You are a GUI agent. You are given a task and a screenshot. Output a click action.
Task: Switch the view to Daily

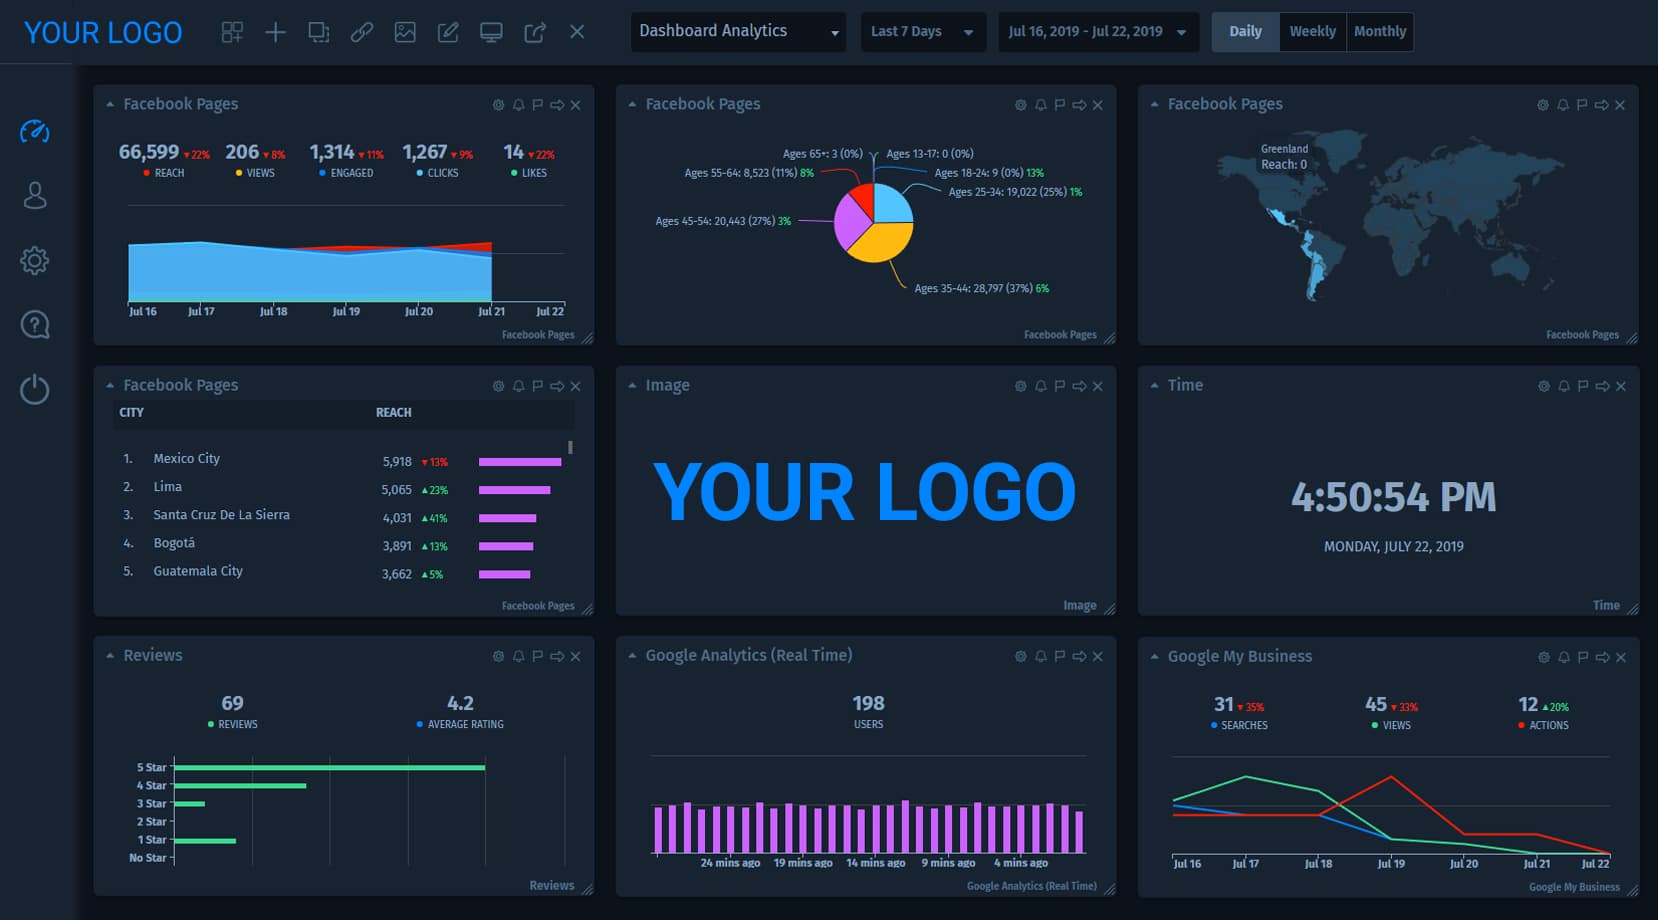click(1245, 31)
